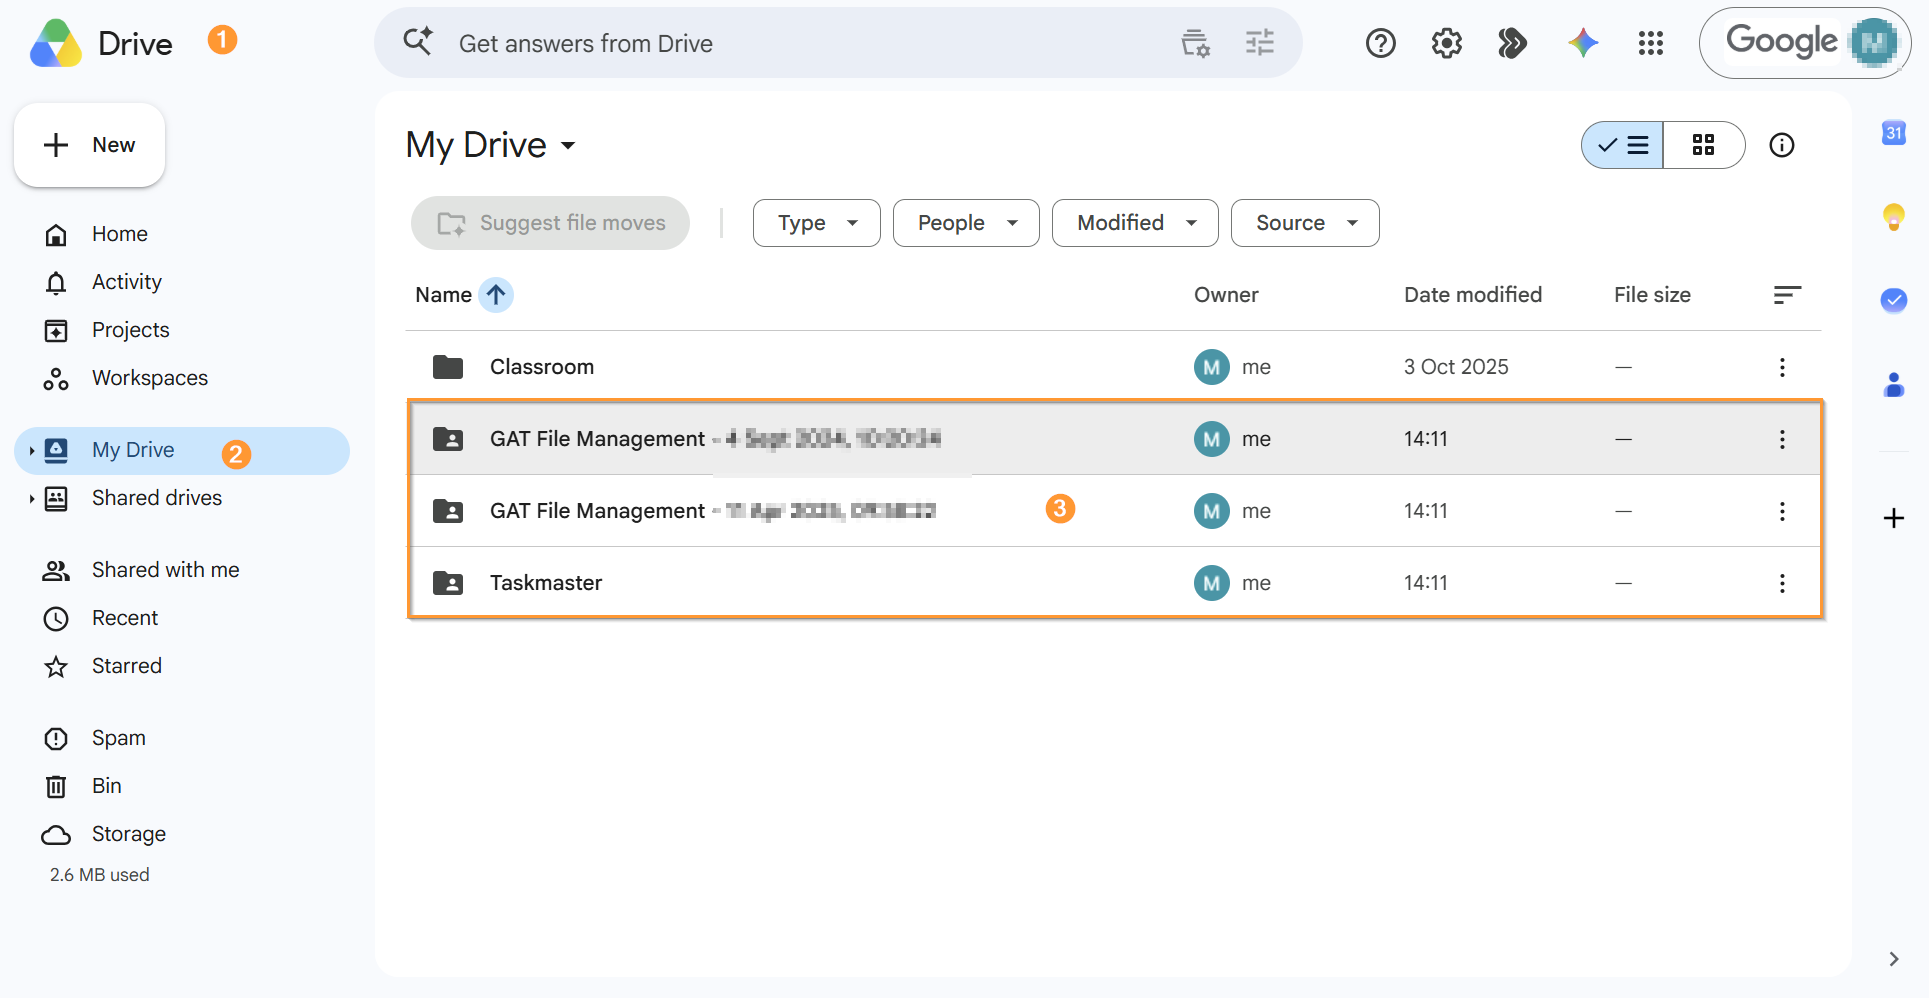Click the 3 Oct 2025 date cell
This screenshot has width=1929, height=998.
coord(1455,367)
